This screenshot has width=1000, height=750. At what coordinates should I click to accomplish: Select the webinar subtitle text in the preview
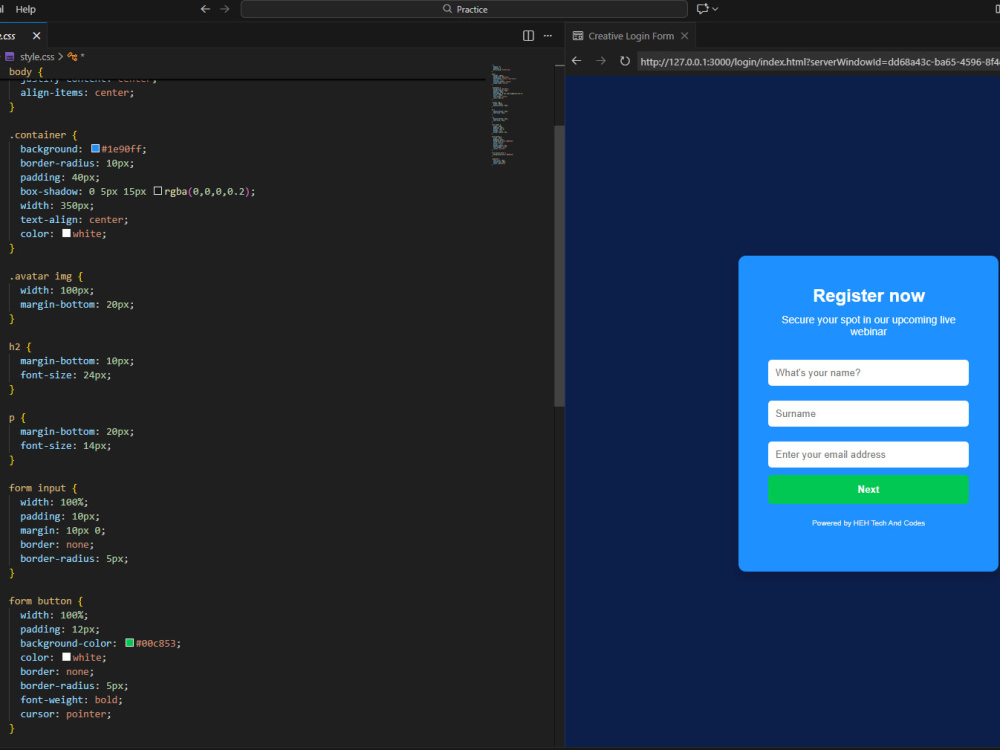tap(868, 325)
